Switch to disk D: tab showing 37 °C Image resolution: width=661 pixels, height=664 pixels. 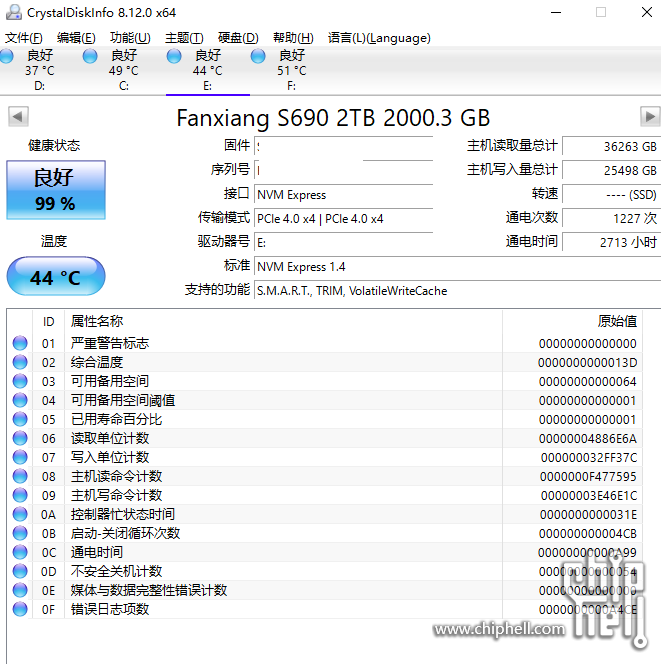click(40, 70)
